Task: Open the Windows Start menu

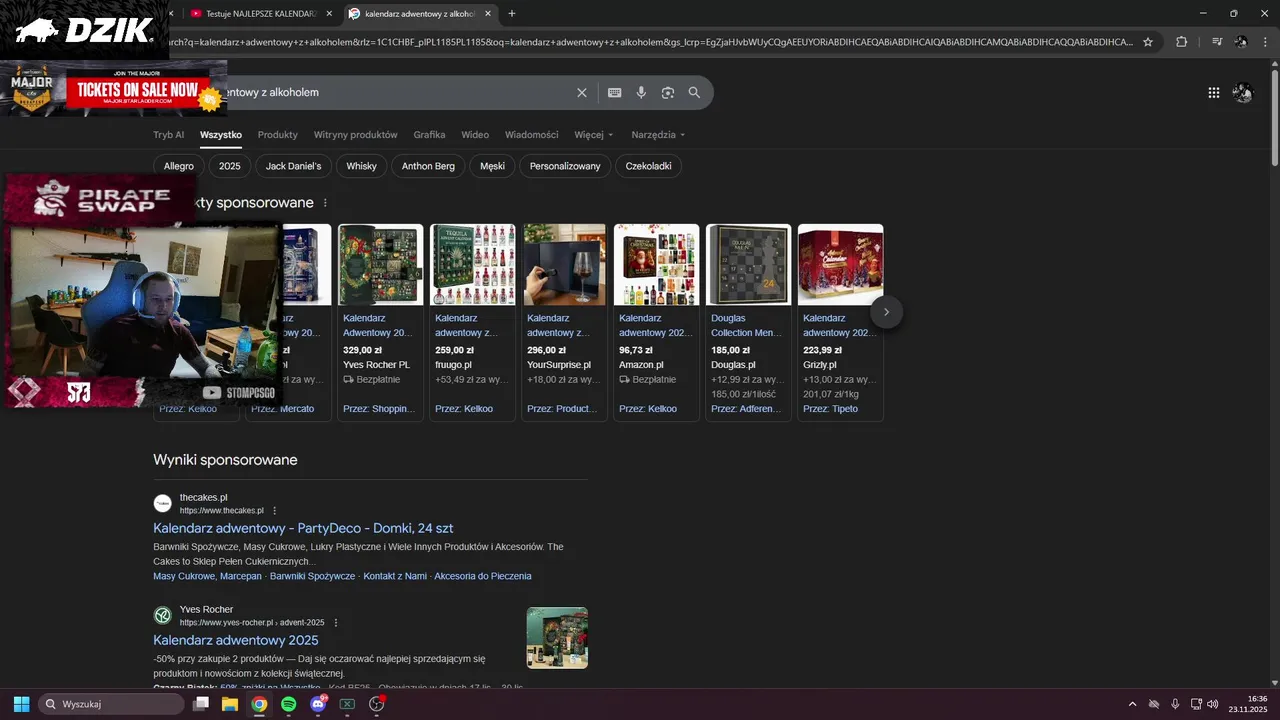Action: click(21, 704)
